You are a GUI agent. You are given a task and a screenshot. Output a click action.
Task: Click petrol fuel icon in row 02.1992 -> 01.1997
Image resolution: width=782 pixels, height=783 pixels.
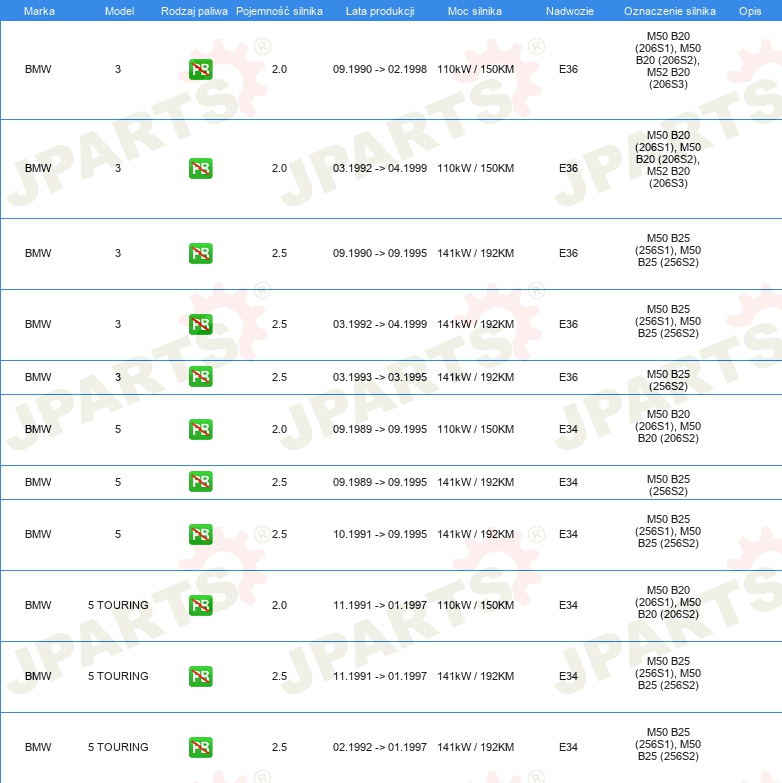point(201,747)
